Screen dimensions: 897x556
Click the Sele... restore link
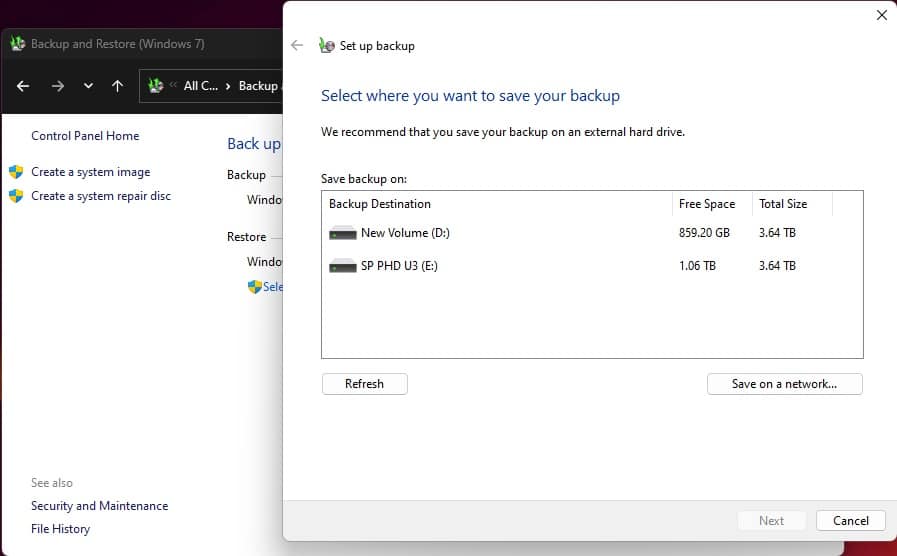point(273,287)
